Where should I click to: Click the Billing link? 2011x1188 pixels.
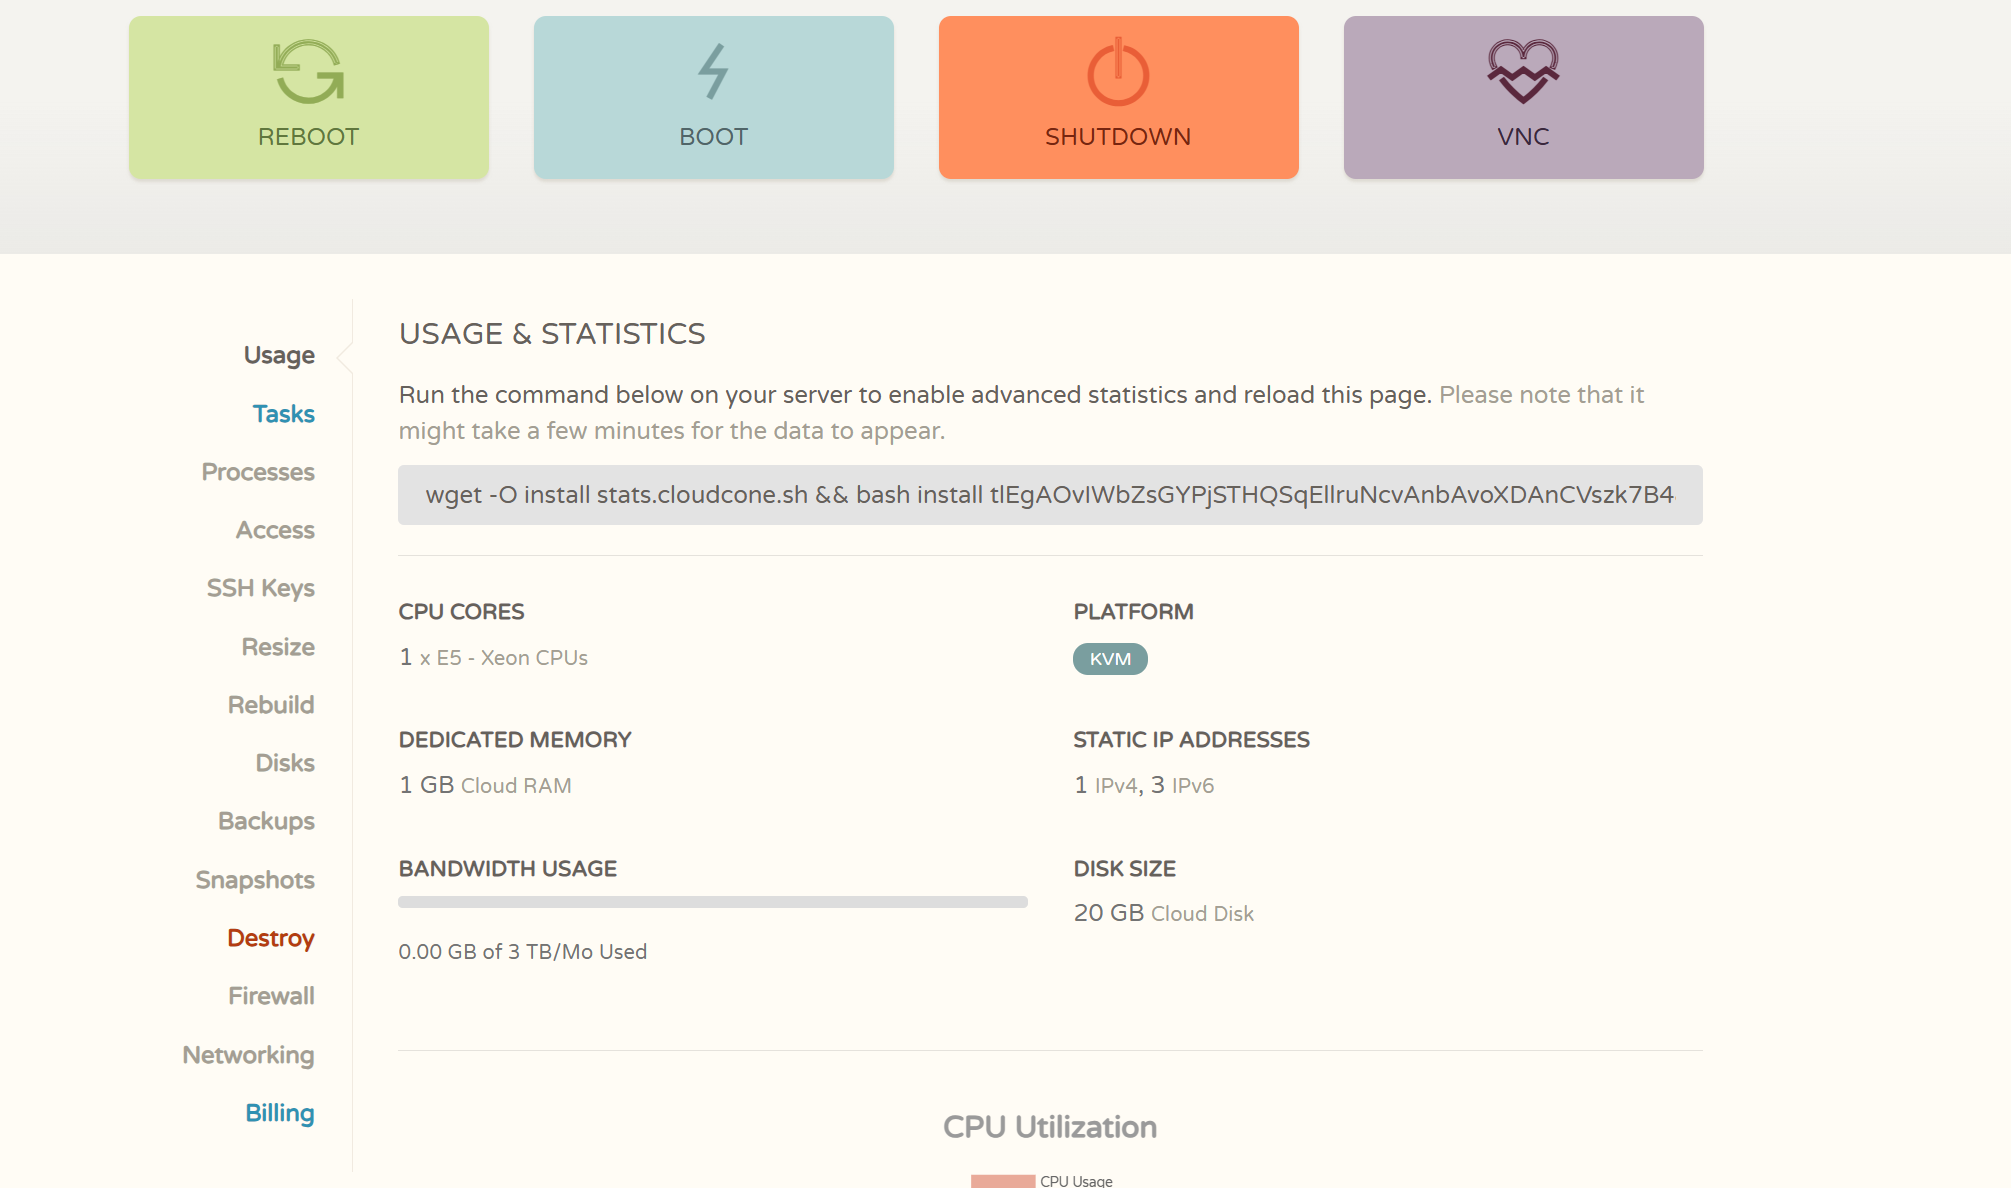tap(279, 1113)
